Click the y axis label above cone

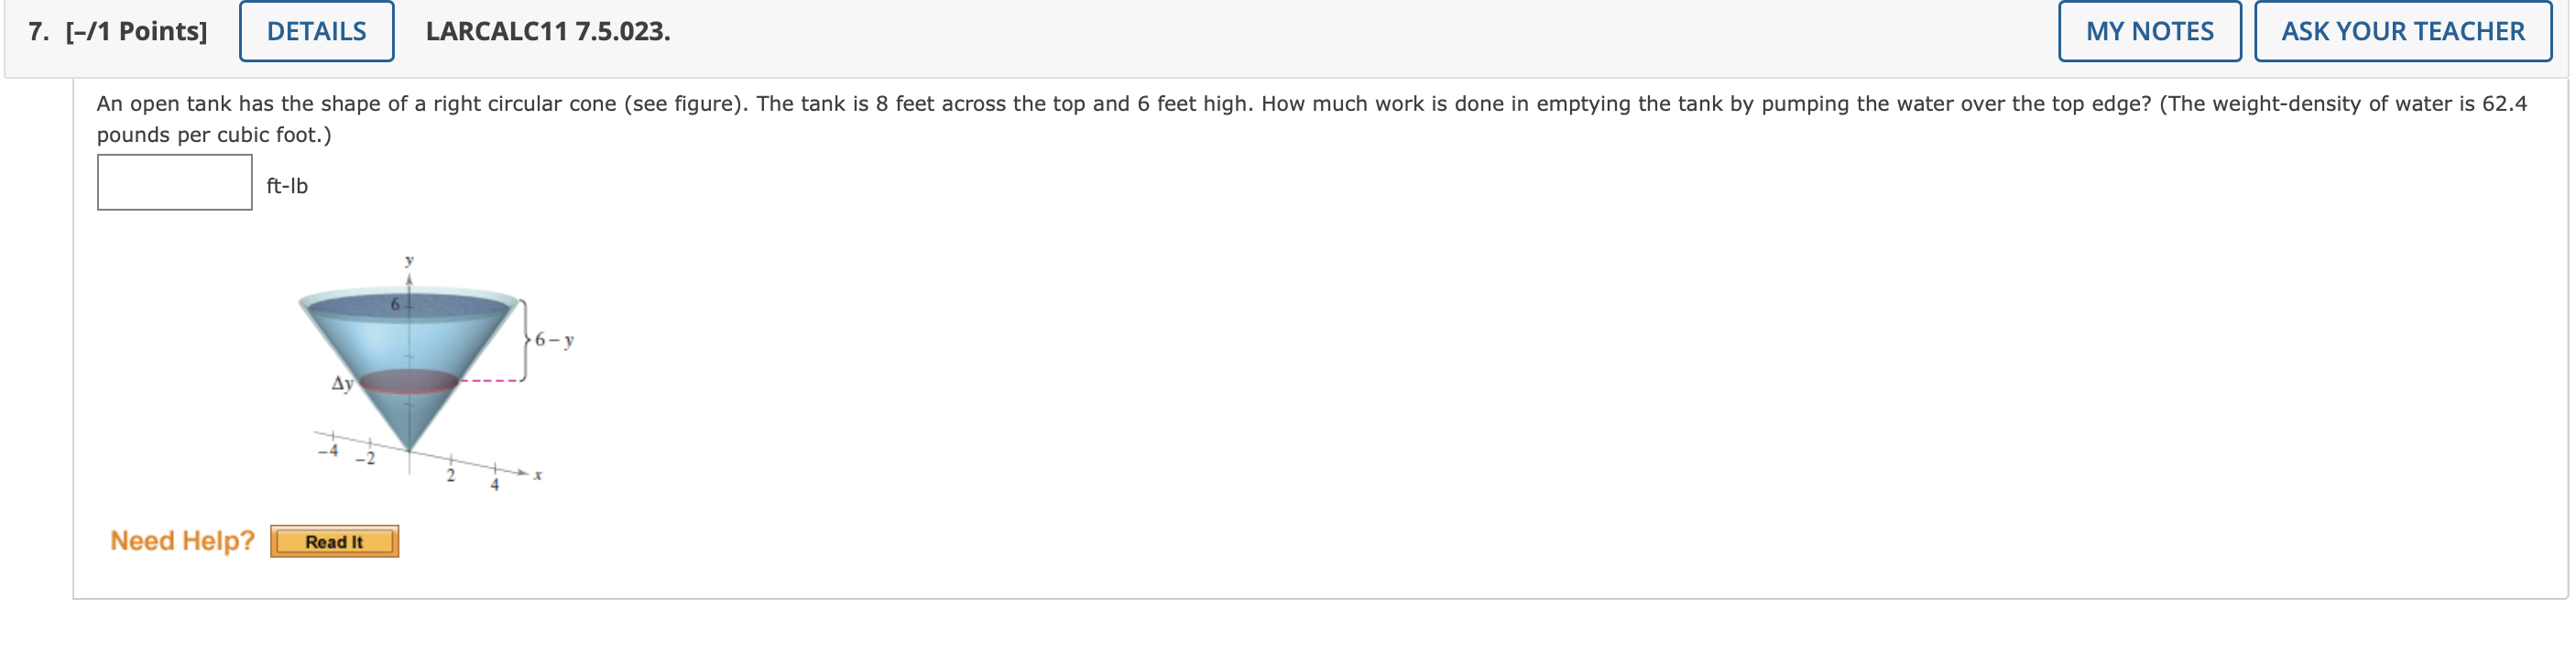[x=409, y=260]
